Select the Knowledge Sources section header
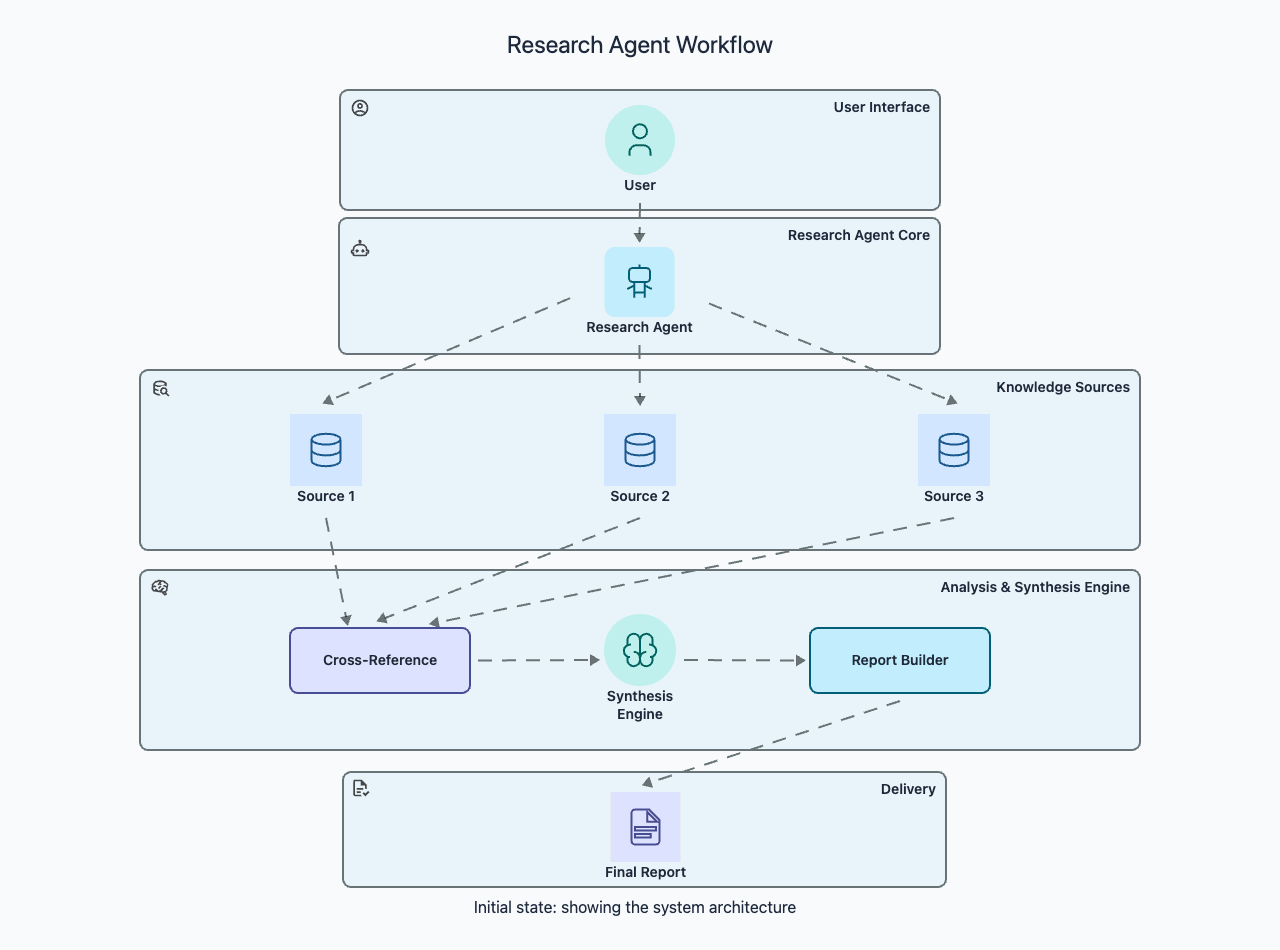1280x950 pixels. click(1063, 387)
